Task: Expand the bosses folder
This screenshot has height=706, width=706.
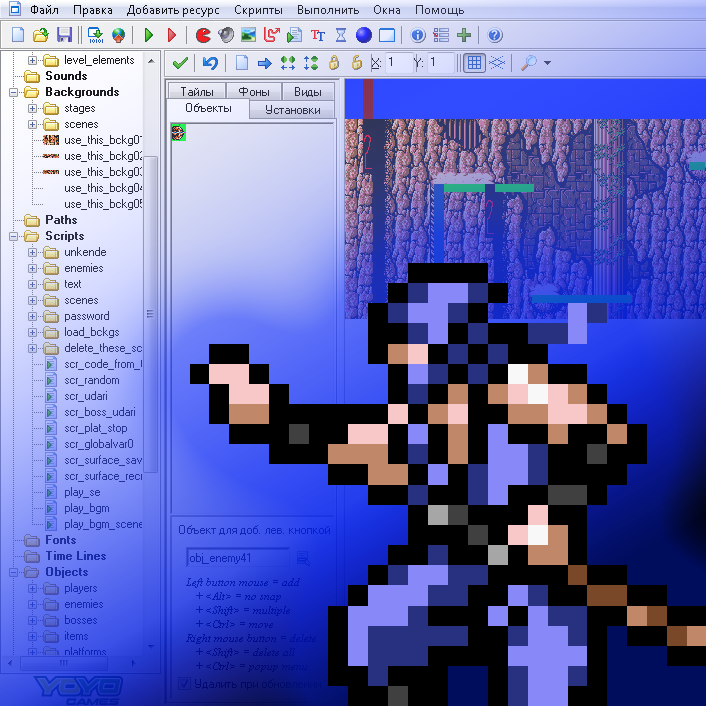Action: (32, 620)
